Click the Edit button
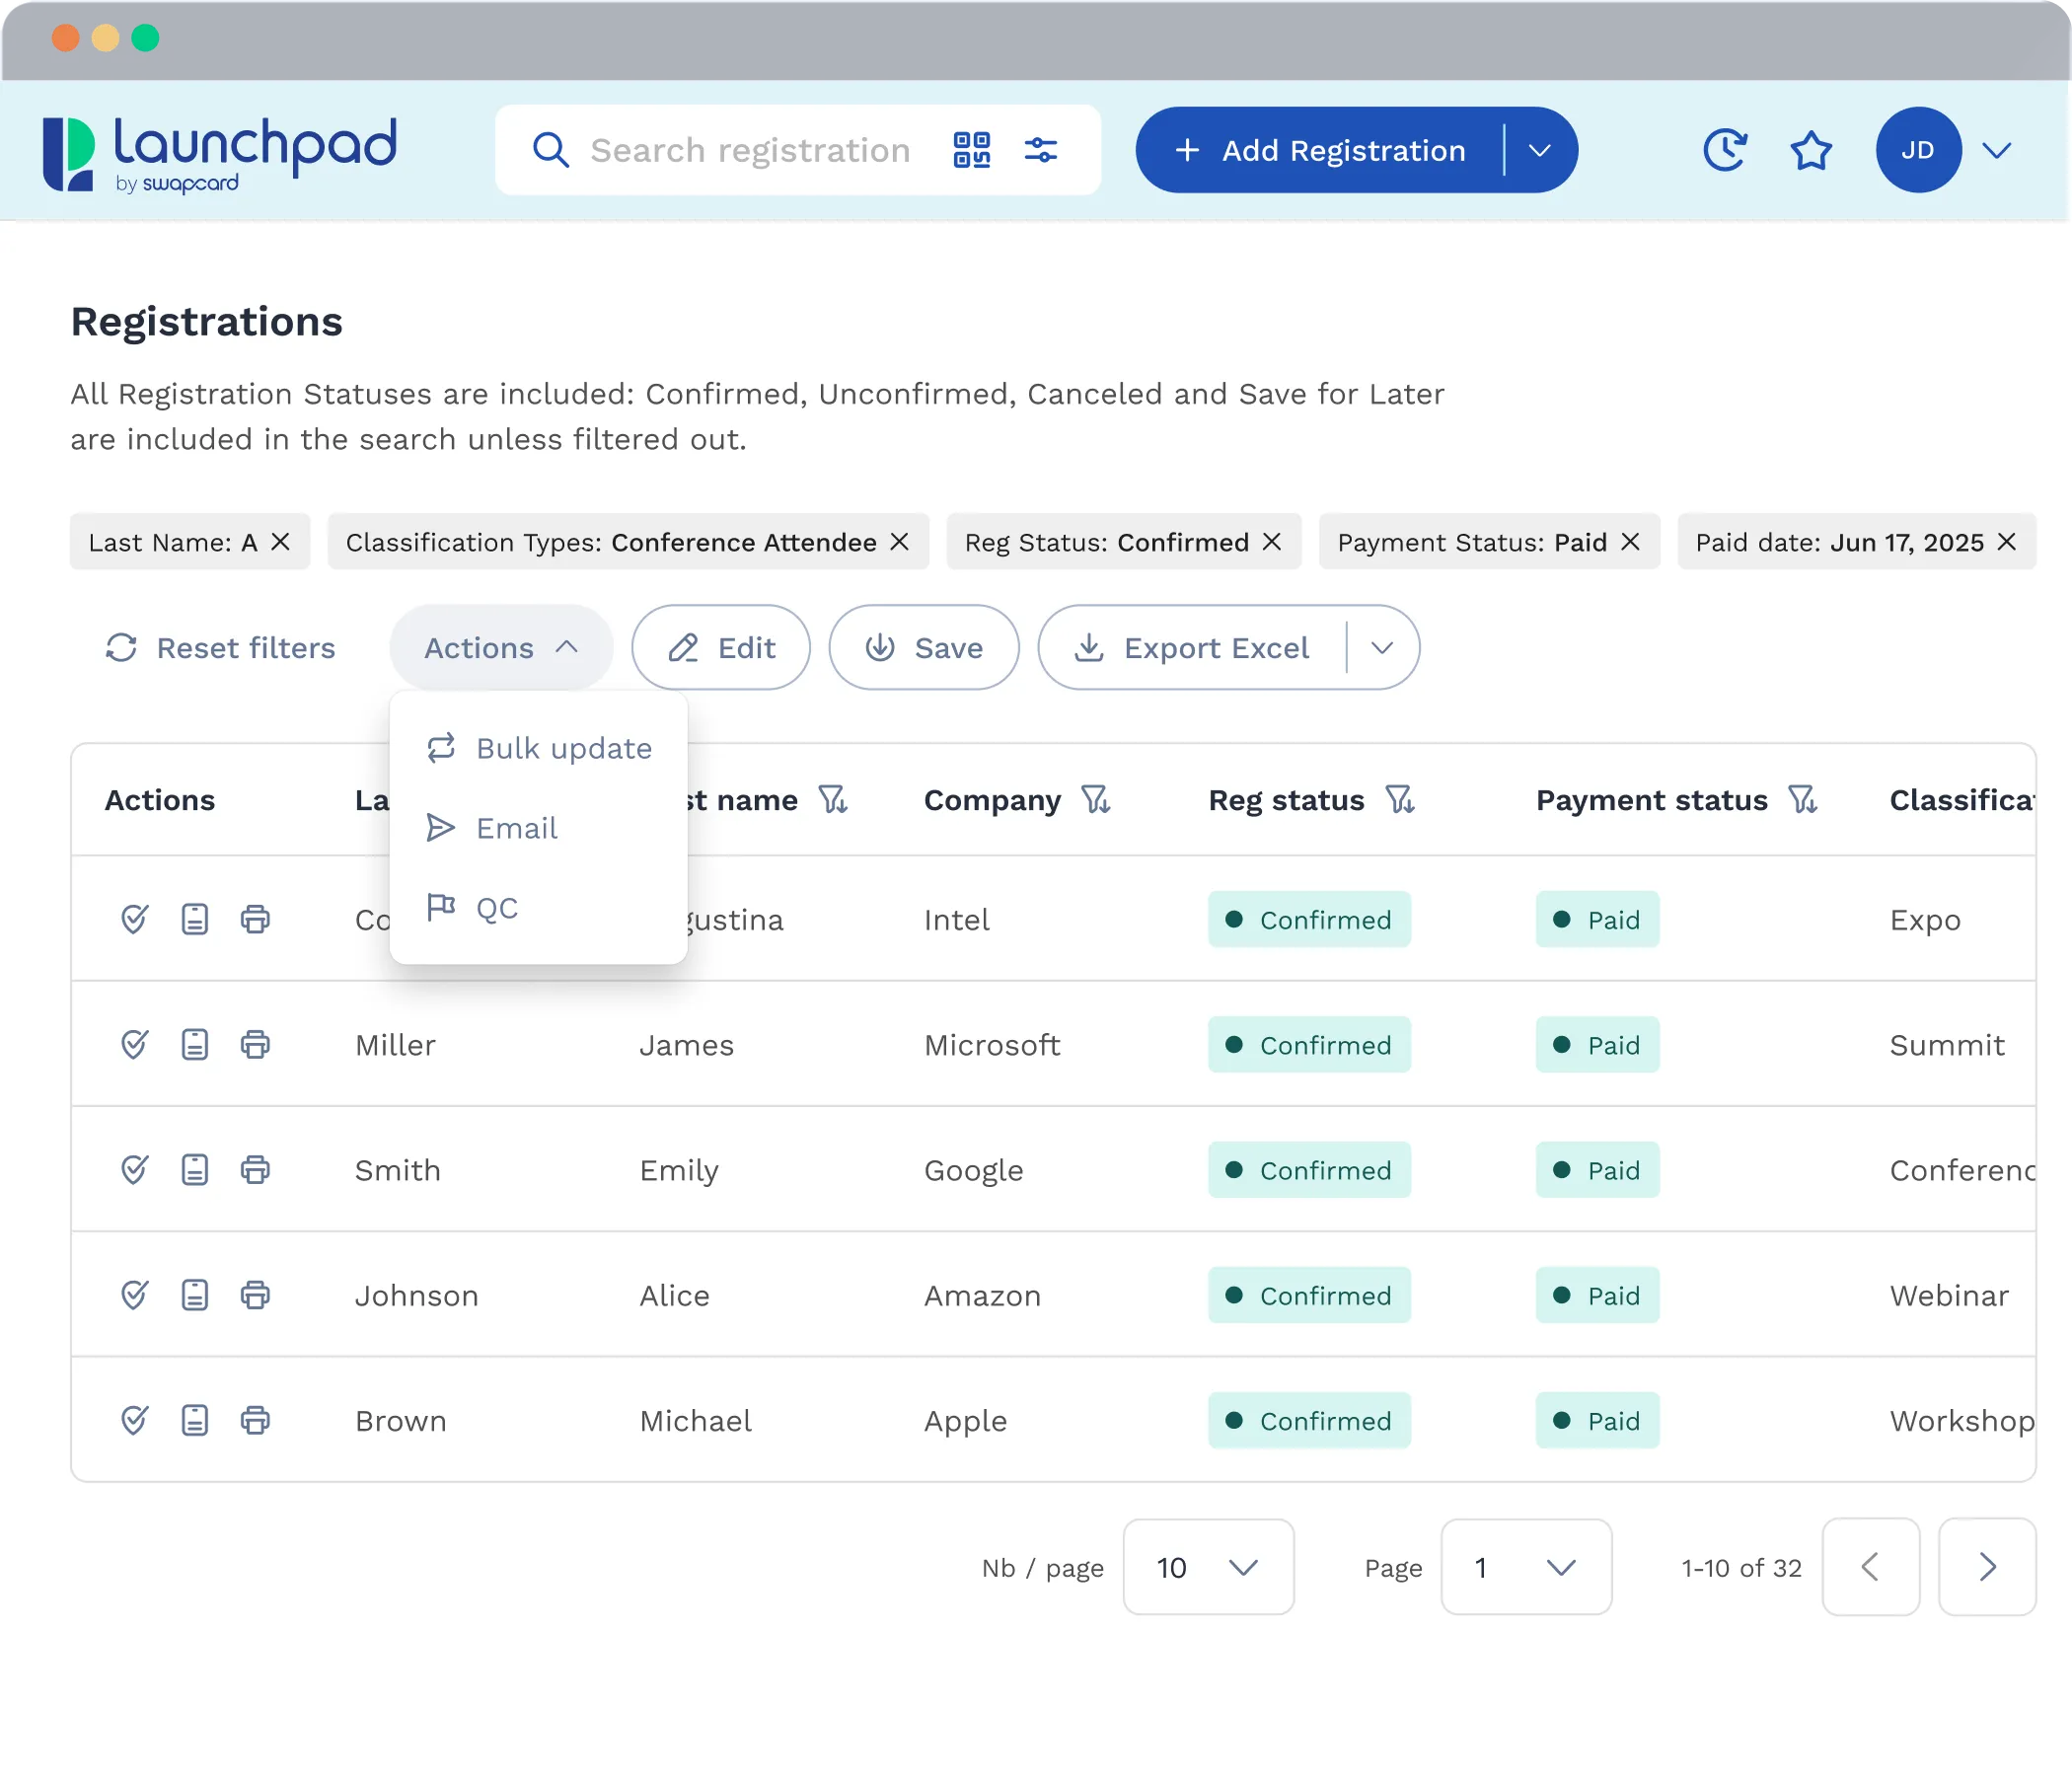This screenshot has width=2072, height=1778. [721, 647]
